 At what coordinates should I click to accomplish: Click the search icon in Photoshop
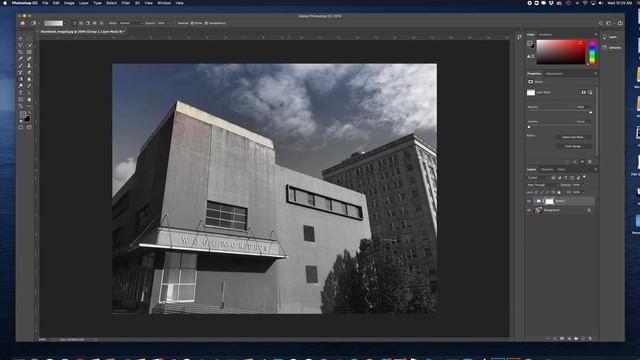click(600, 23)
